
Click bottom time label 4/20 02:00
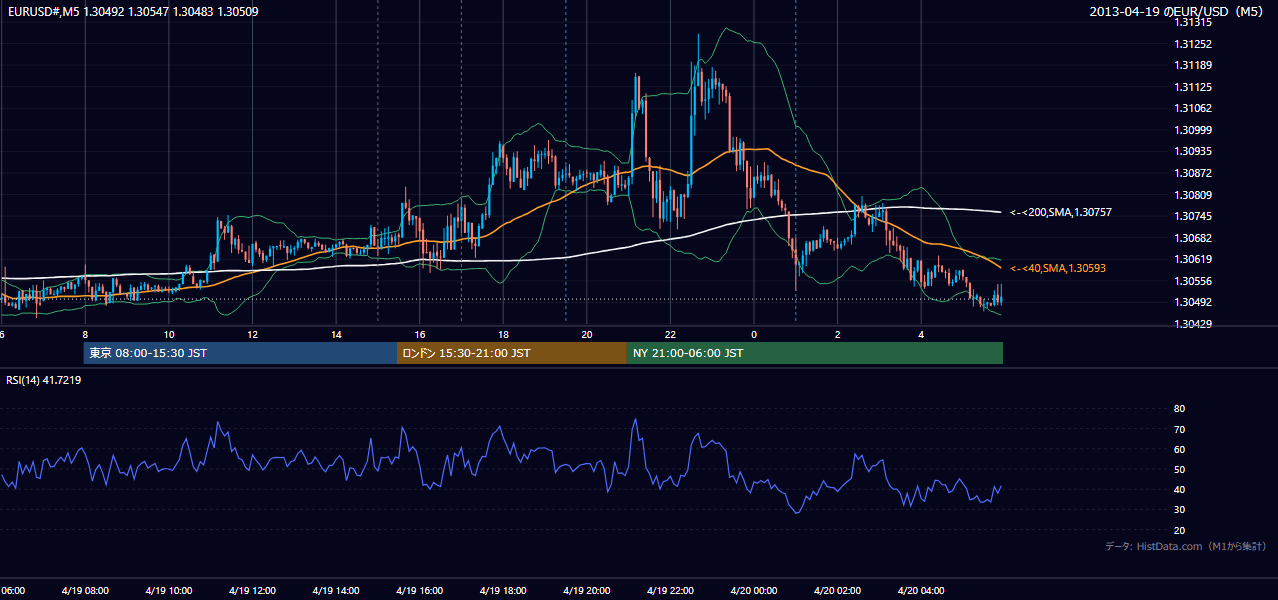838,591
